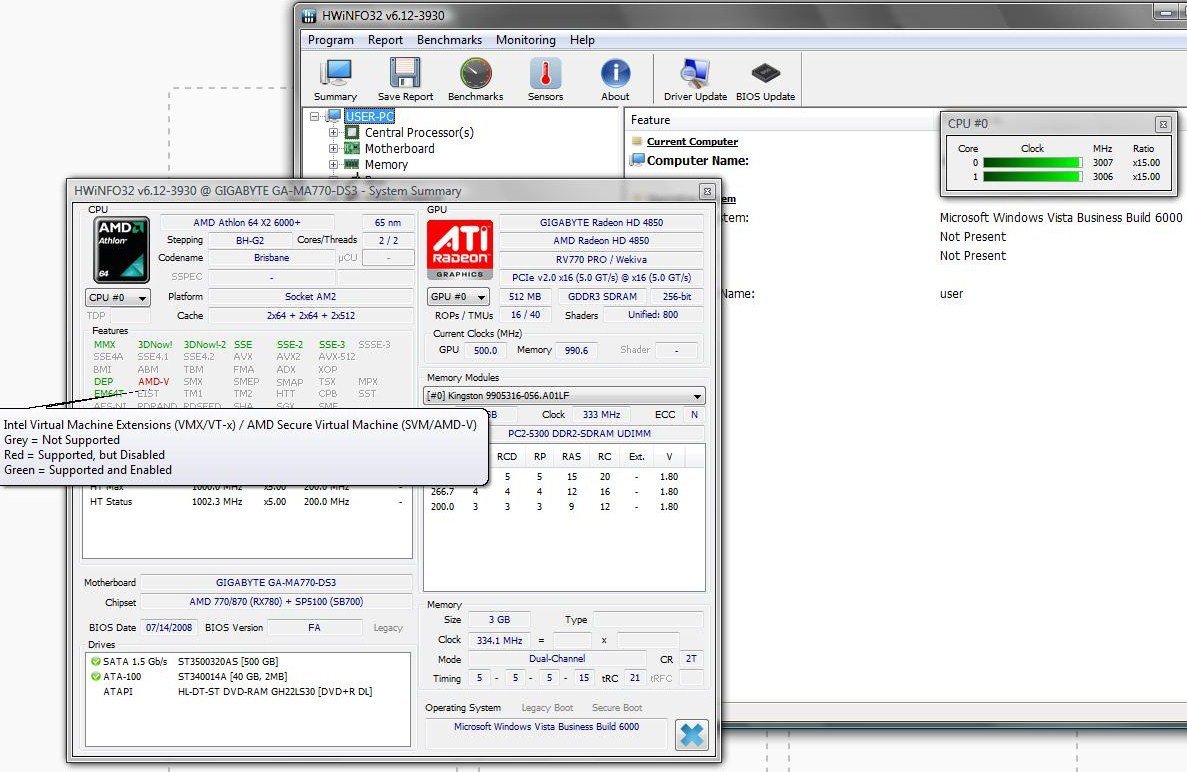1187x772 pixels.
Task: Click the ATI Radeon Graphics logo
Action: 460,250
